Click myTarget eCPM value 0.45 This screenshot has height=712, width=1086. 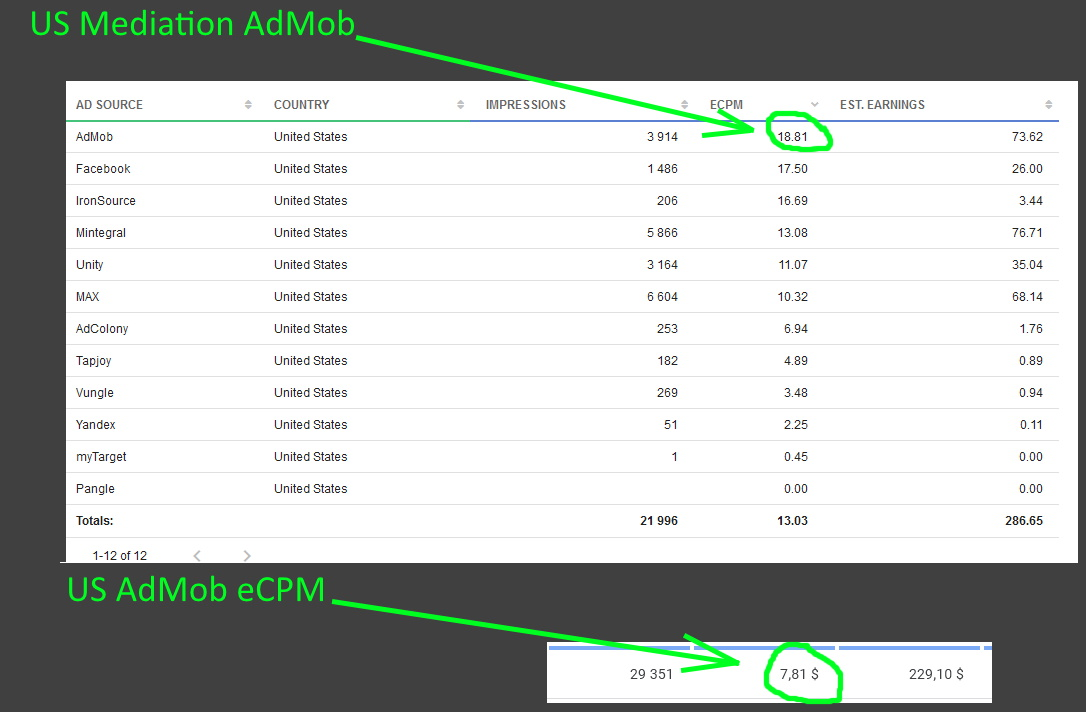tap(796, 456)
